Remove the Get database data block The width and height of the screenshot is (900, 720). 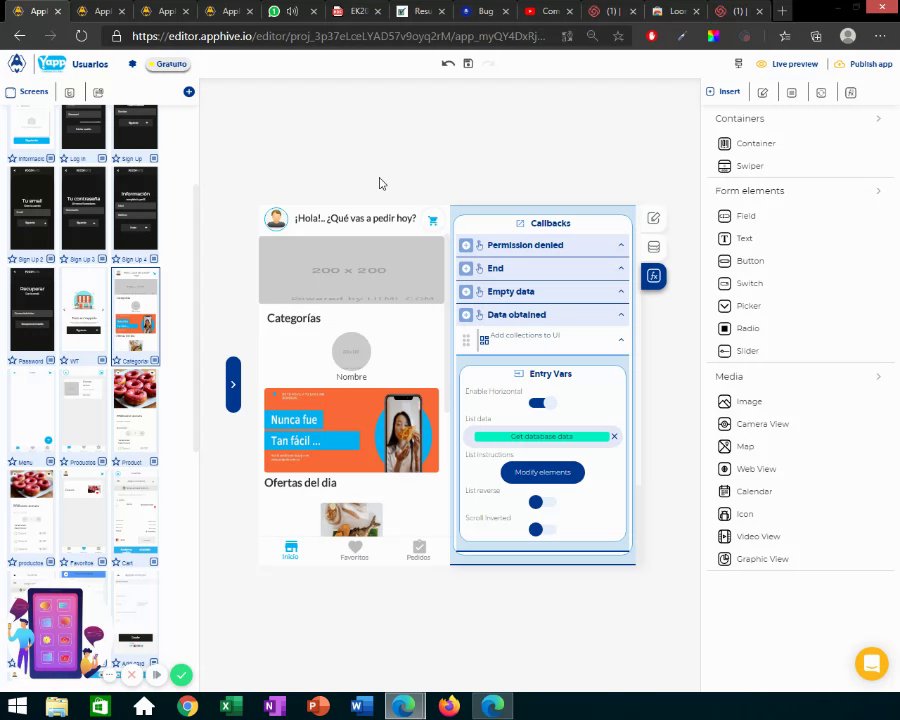[614, 436]
